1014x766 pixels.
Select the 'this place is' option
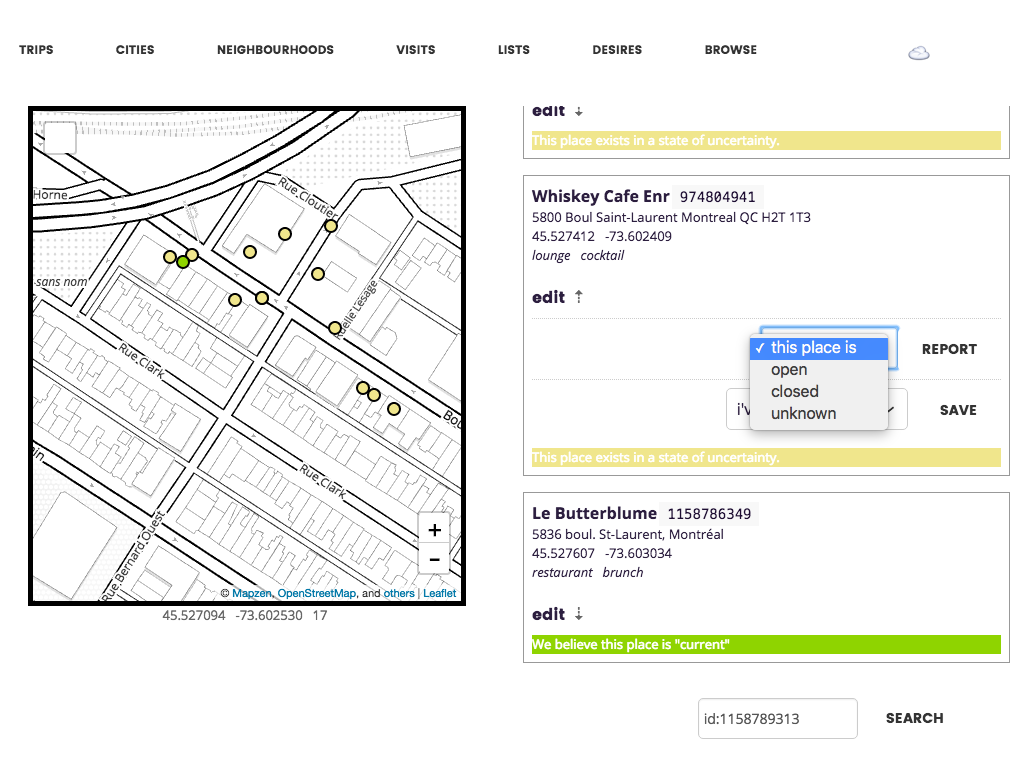819,348
